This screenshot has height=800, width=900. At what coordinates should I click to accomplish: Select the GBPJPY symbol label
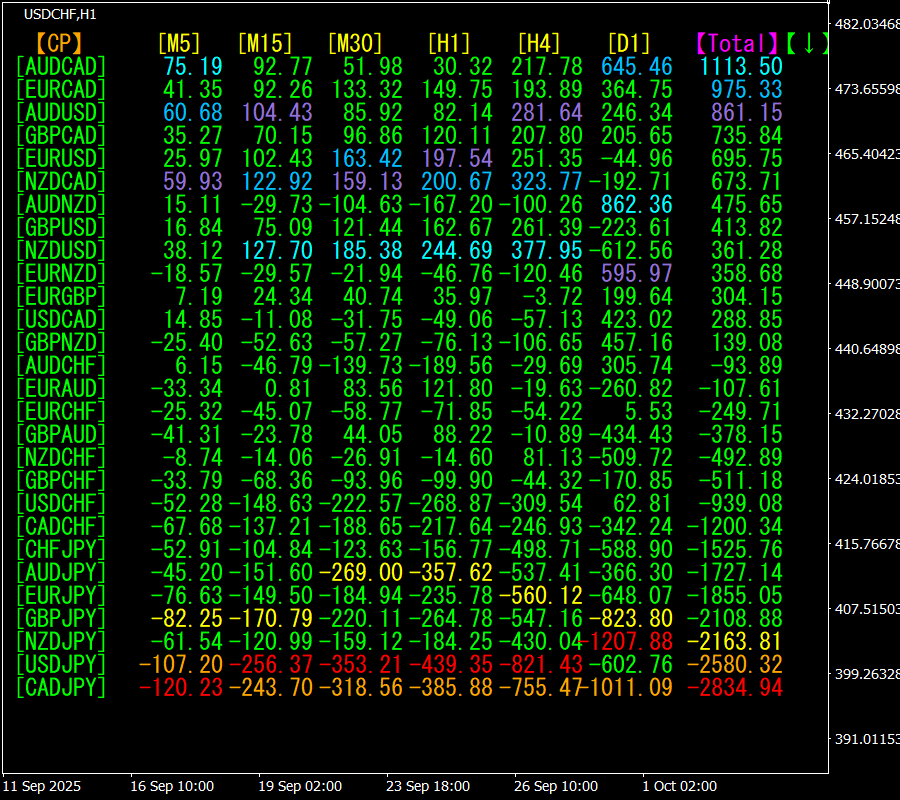click(x=61, y=618)
